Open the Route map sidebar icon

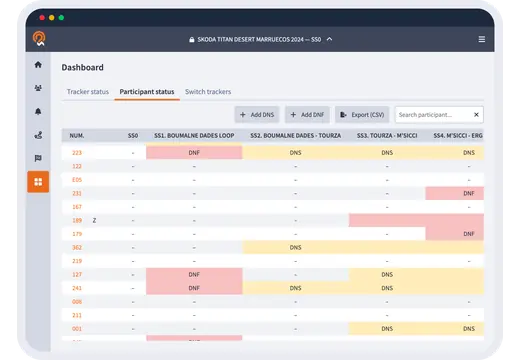(38, 135)
